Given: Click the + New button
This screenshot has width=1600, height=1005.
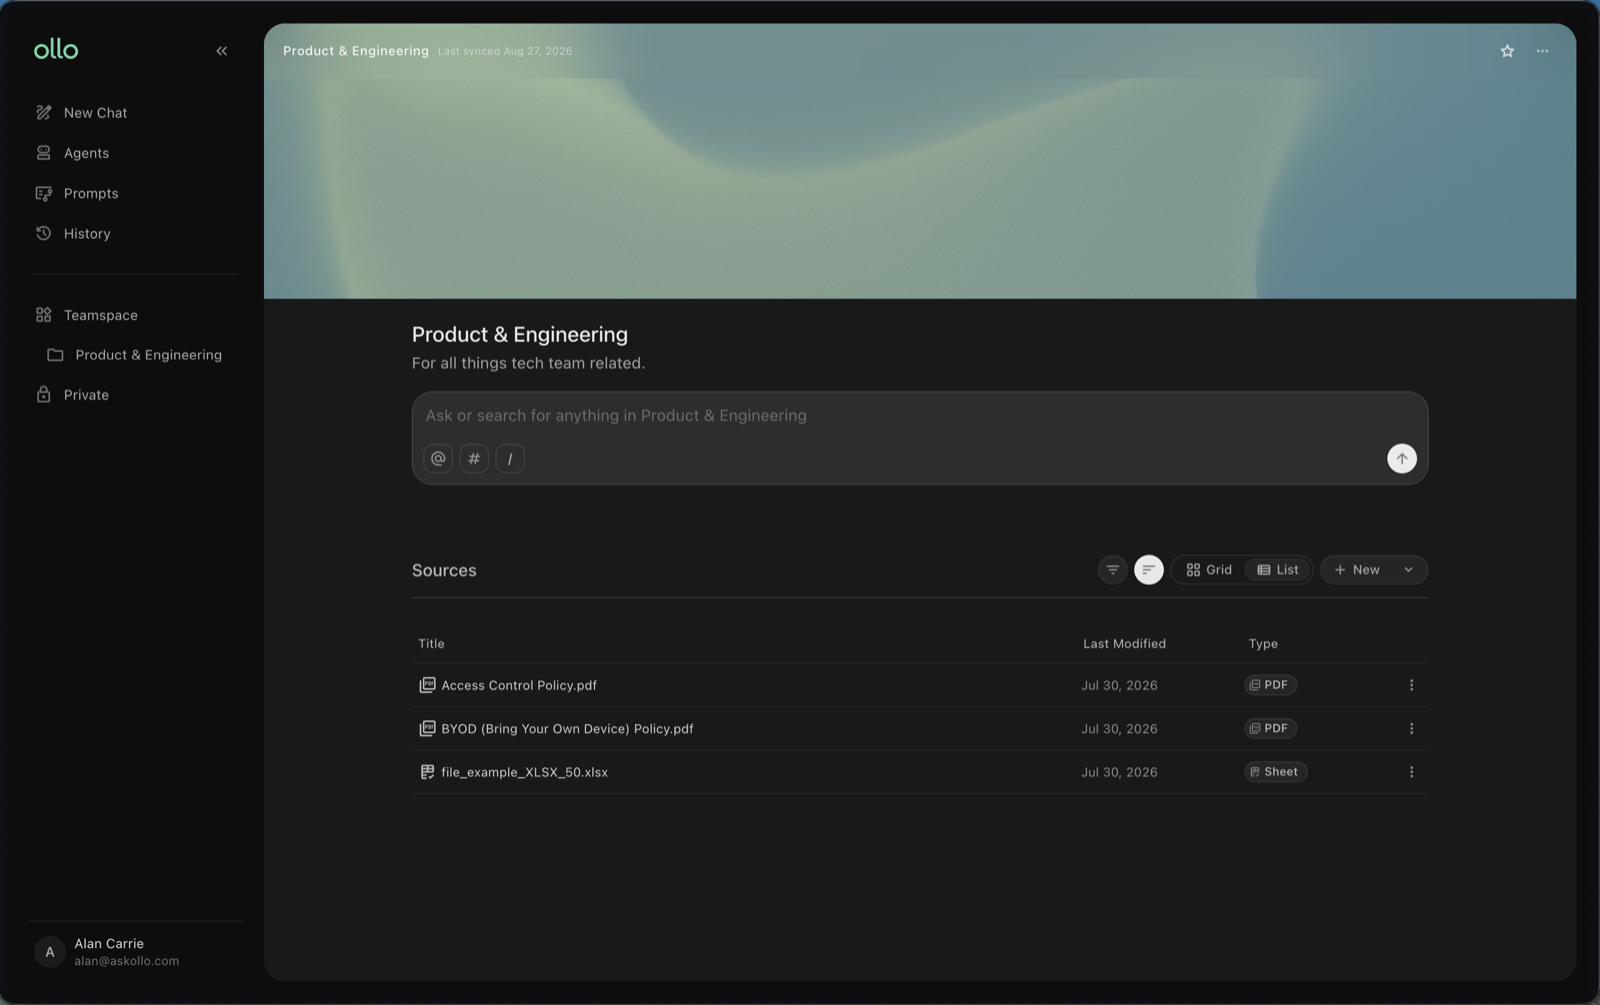Looking at the screenshot, I should tap(1357, 570).
